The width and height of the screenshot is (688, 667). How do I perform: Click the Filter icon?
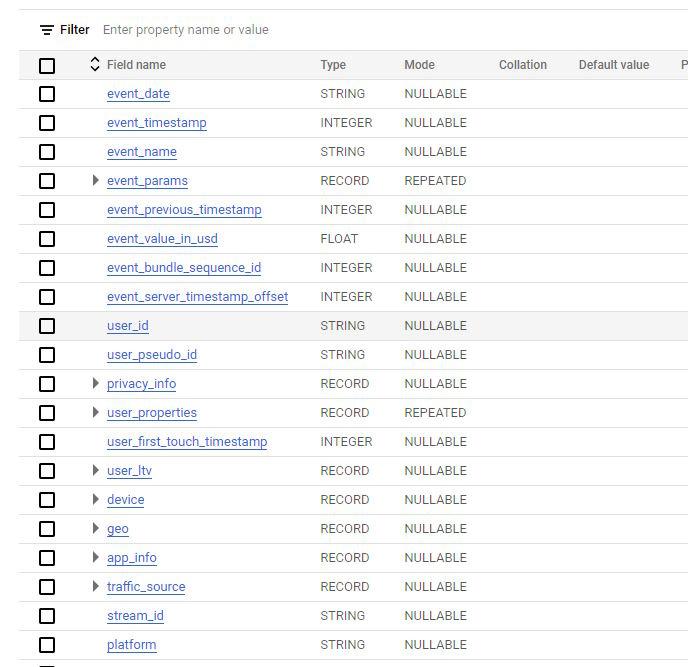[47, 30]
